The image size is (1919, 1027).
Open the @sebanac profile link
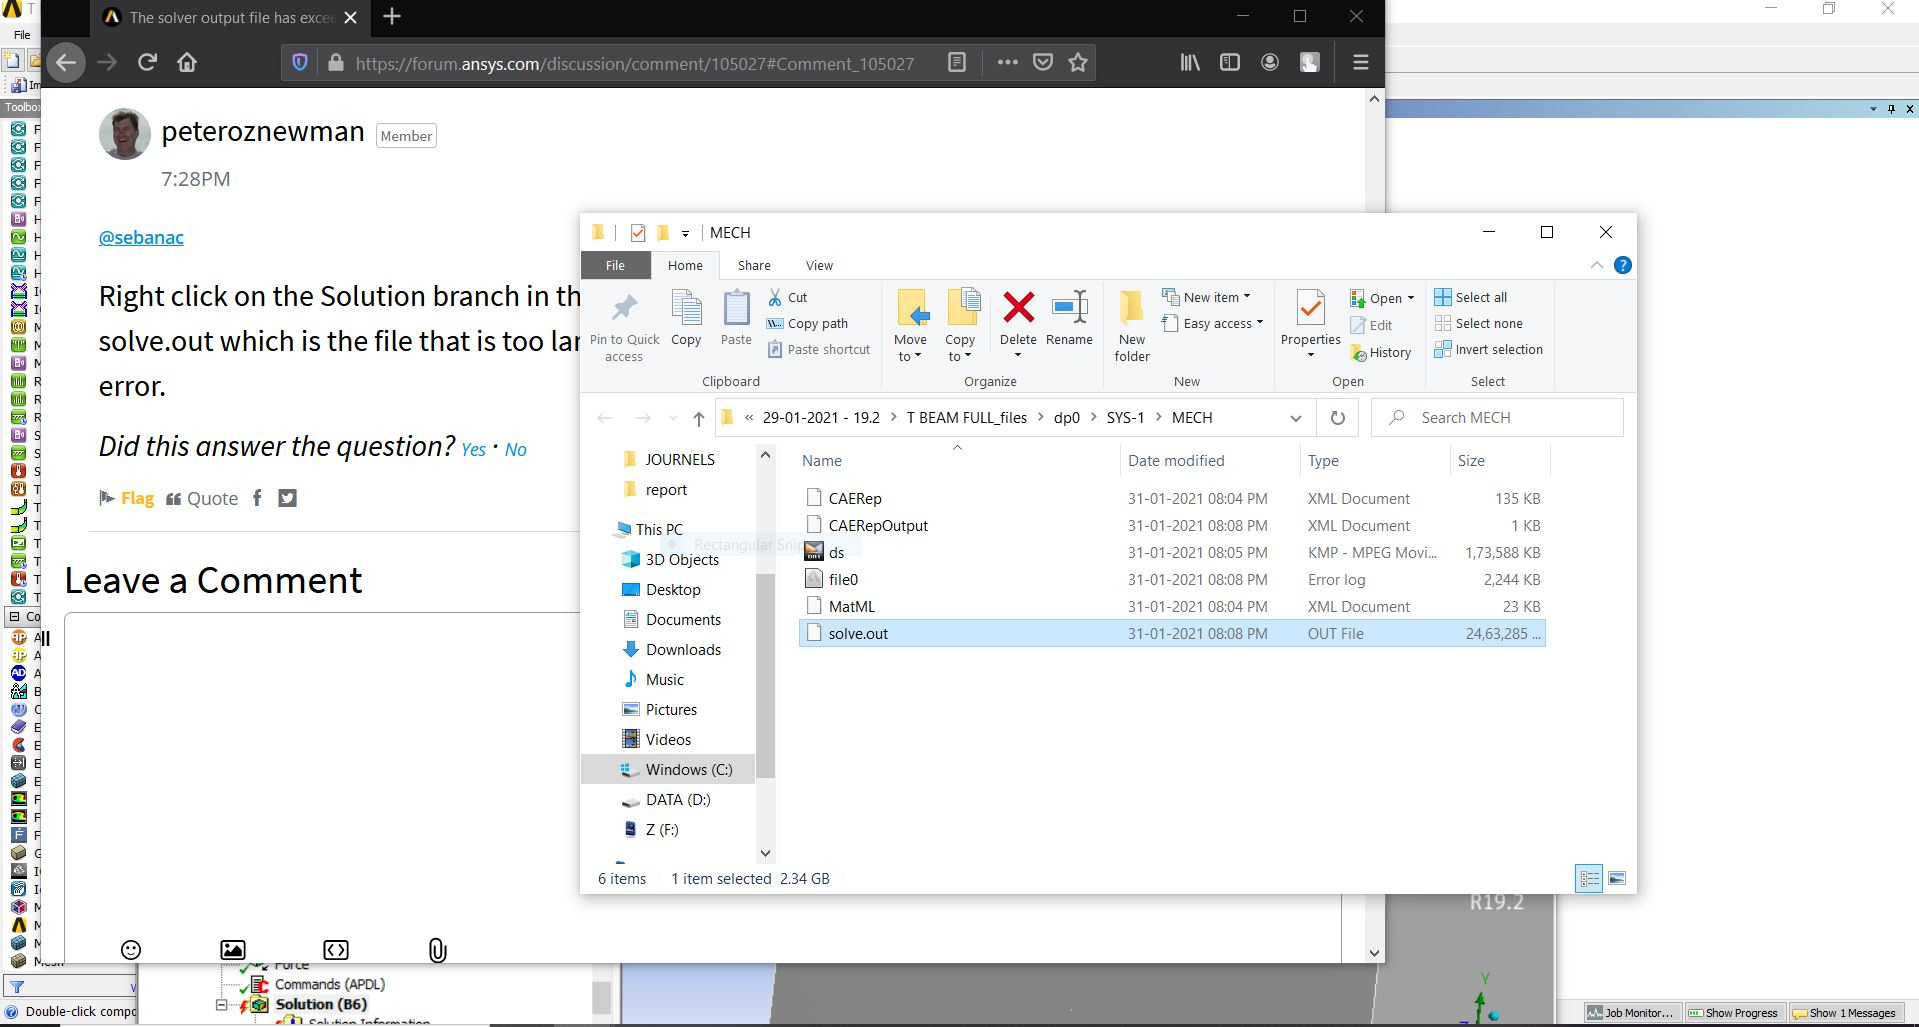[x=140, y=237]
